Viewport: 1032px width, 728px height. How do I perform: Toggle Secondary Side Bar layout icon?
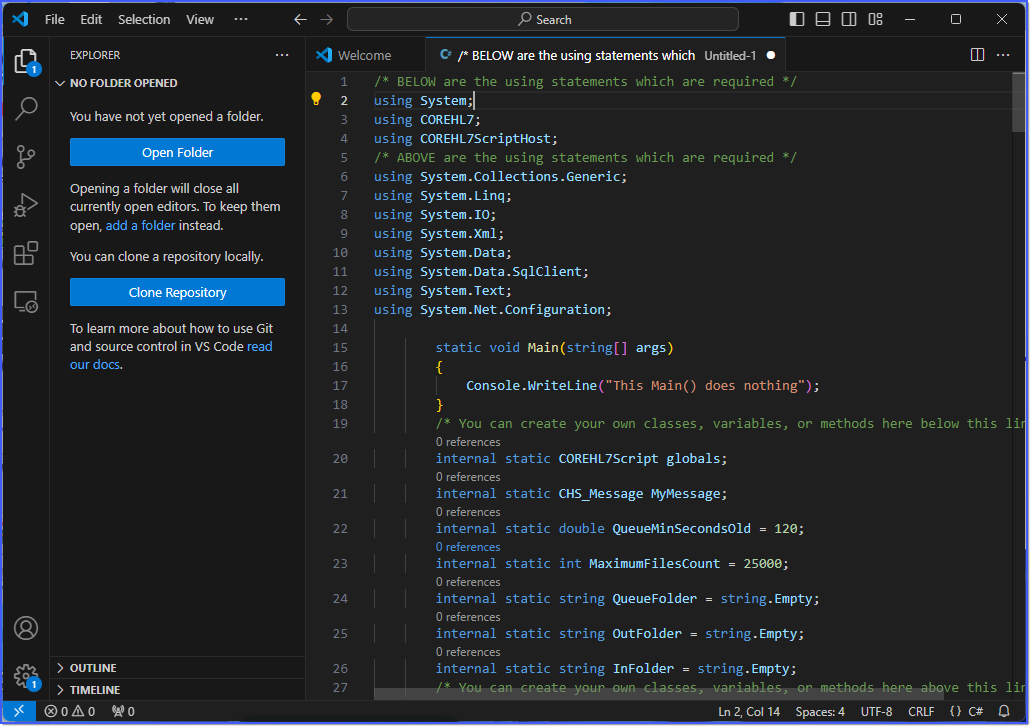coord(850,19)
